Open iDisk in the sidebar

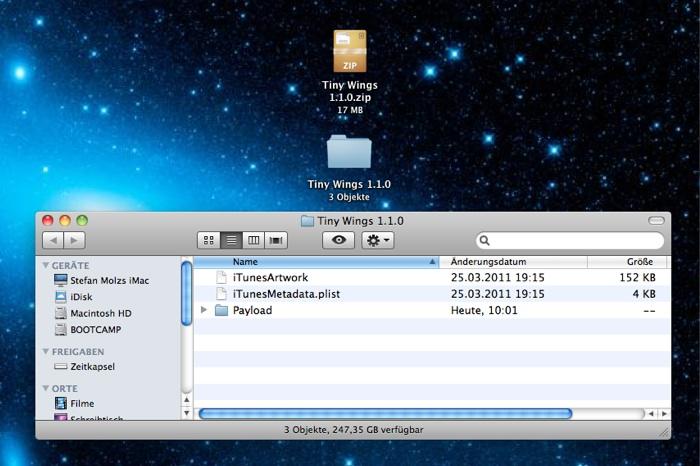point(74,297)
